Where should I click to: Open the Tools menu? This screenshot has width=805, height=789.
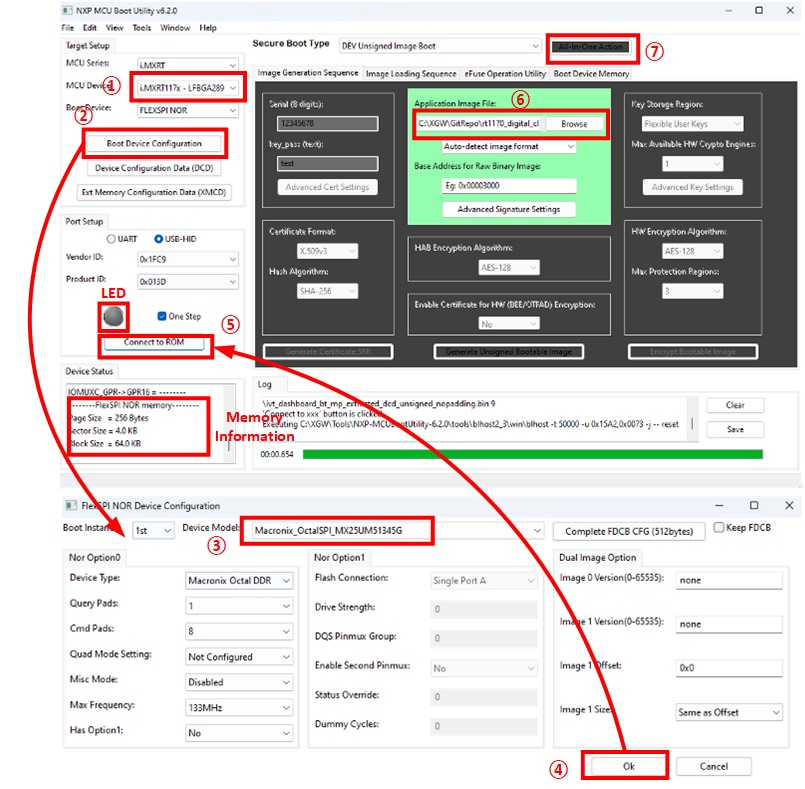tap(142, 28)
